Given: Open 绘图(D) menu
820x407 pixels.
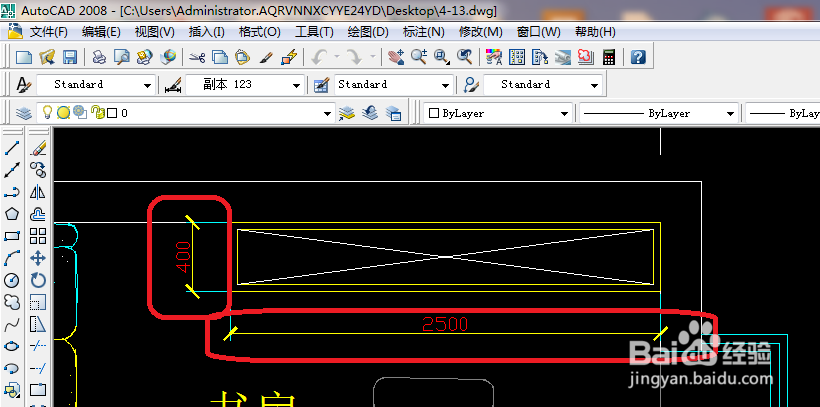Looking at the screenshot, I should pyautogui.click(x=368, y=32).
